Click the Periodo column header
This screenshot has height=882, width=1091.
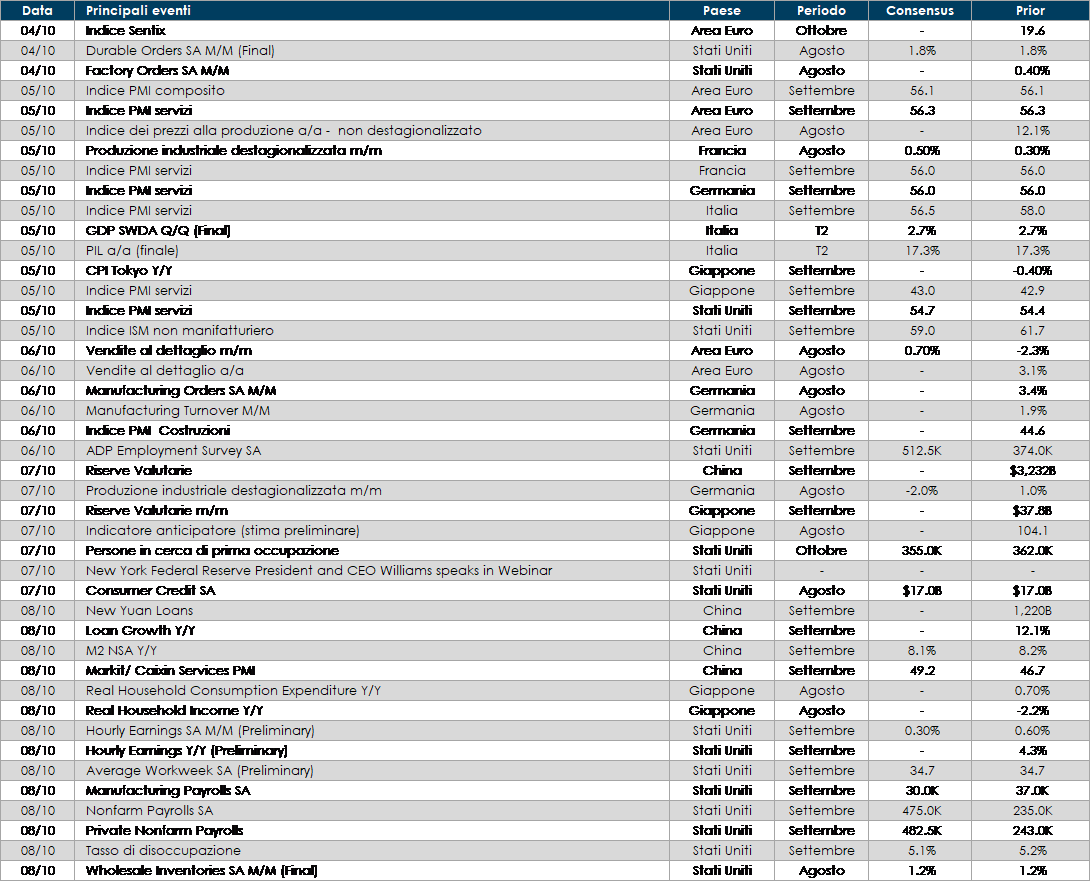click(821, 11)
